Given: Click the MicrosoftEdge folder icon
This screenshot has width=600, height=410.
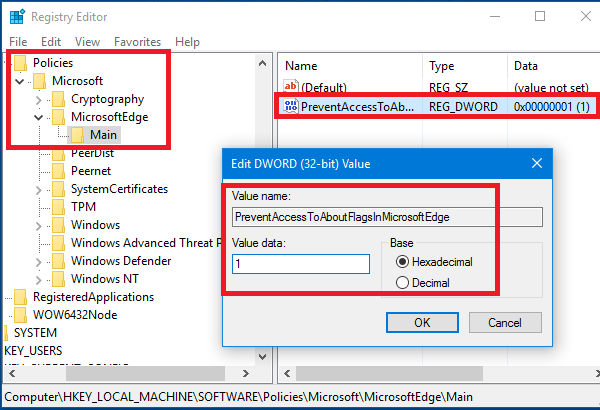Looking at the screenshot, I should tap(59, 117).
